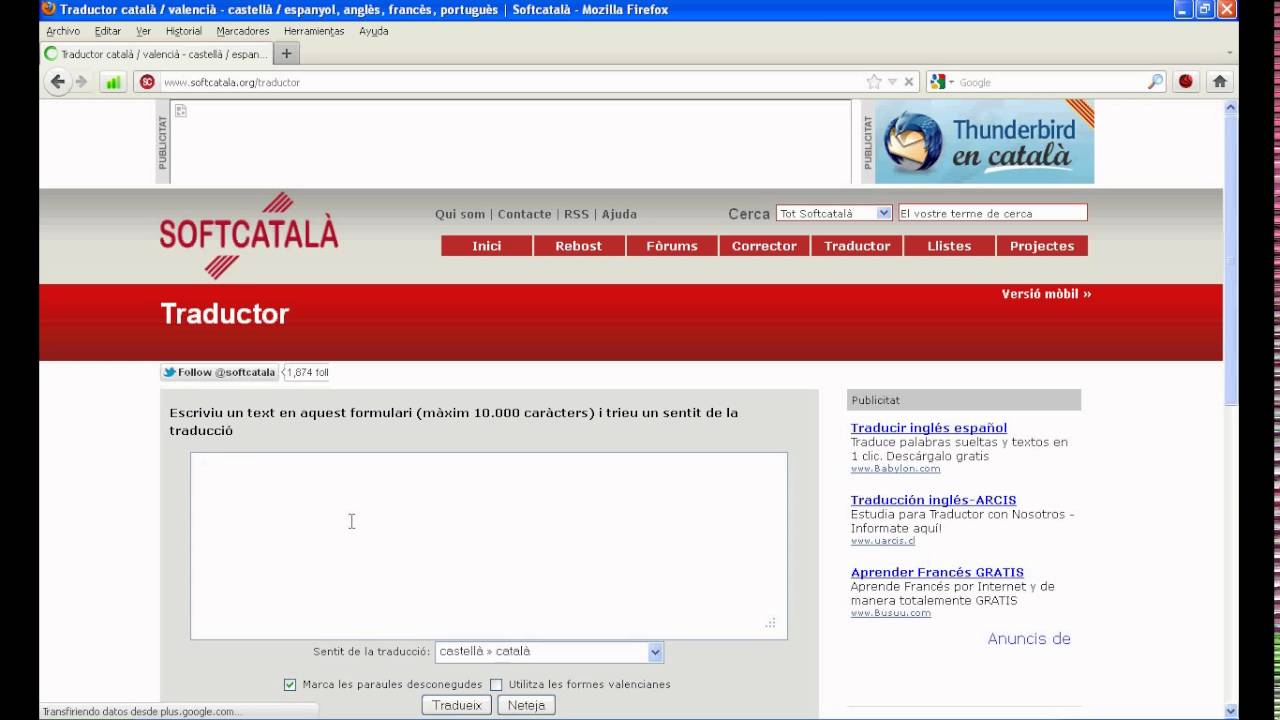Open the Ajuda link

click(619, 214)
